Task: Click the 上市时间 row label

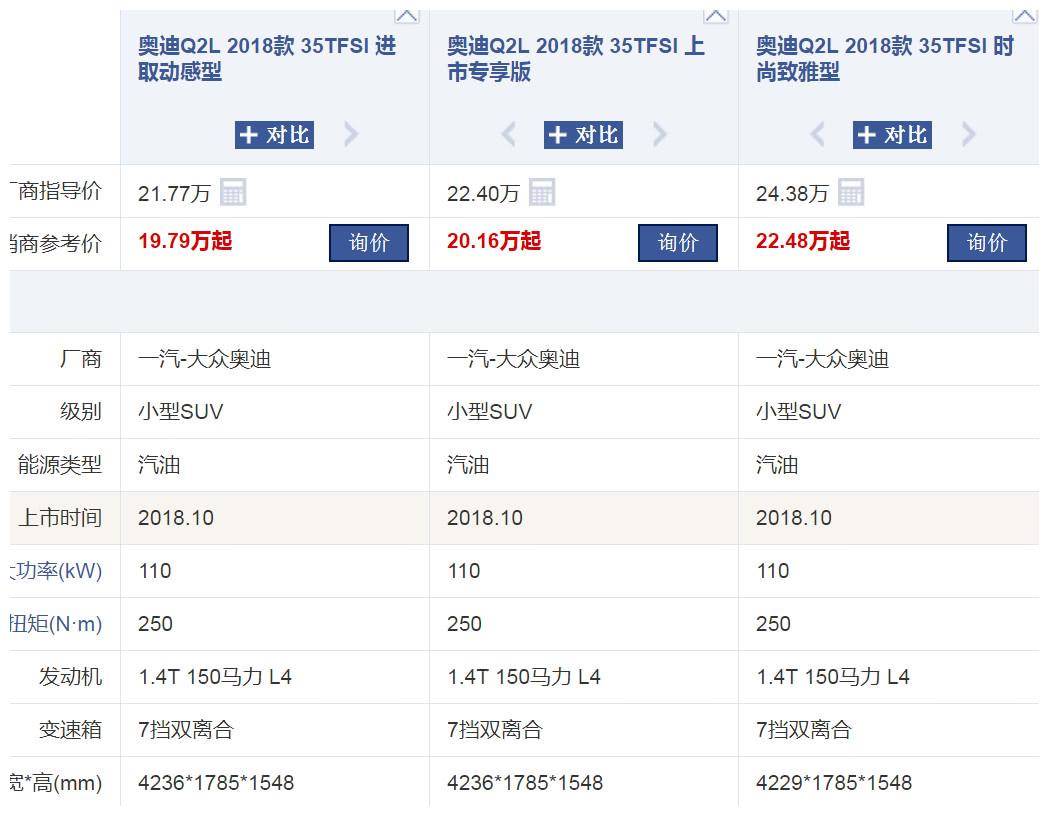Action: [x=60, y=517]
